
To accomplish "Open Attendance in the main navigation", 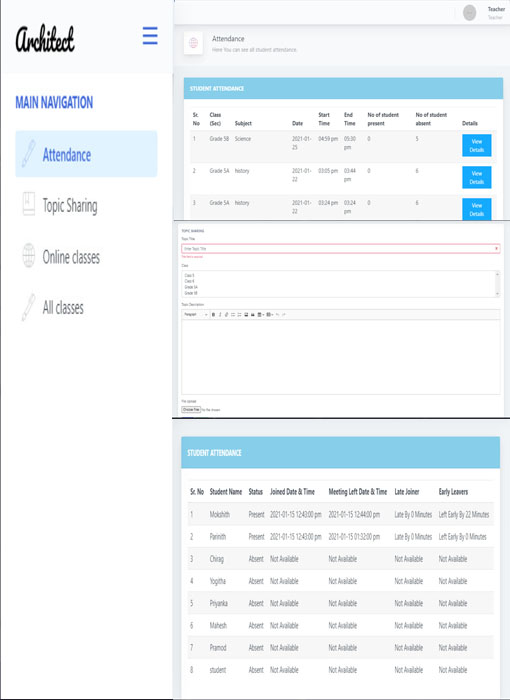I will point(86,154).
